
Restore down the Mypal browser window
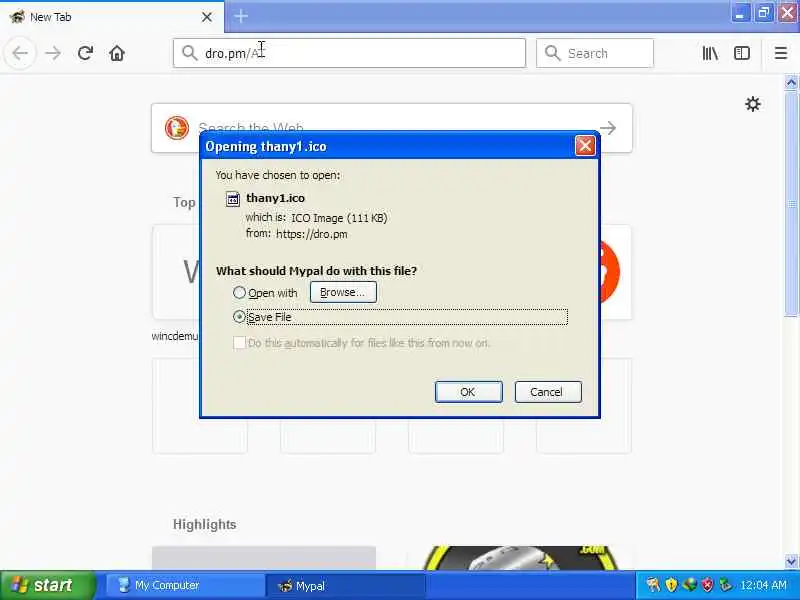click(763, 13)
